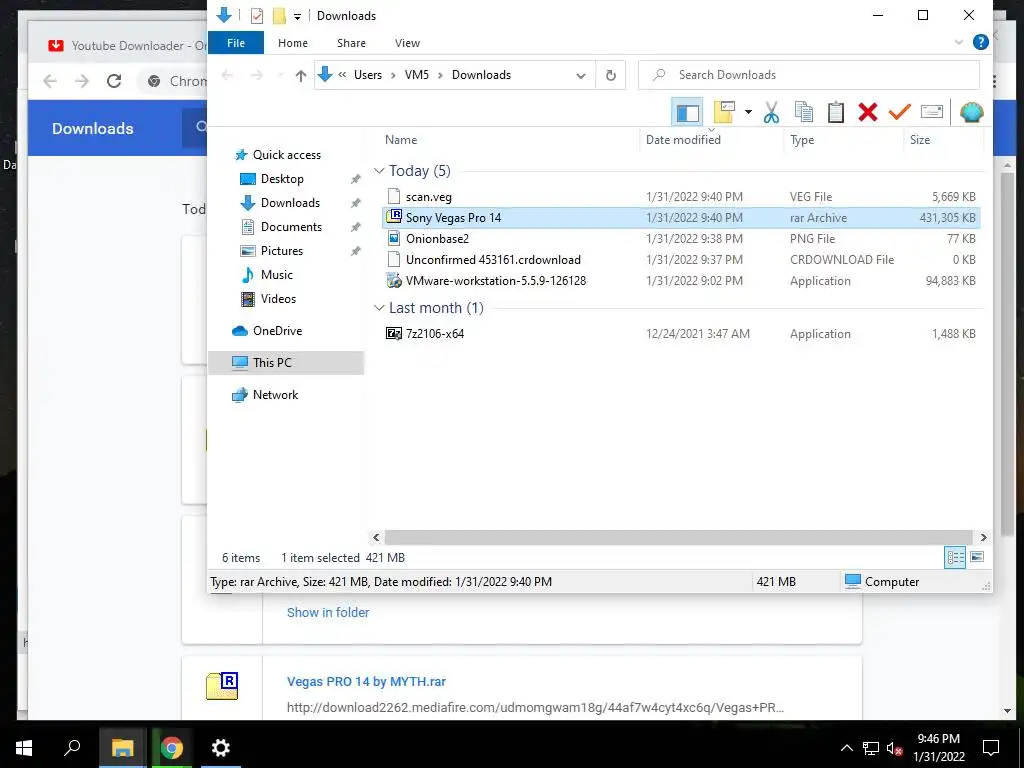Click the Rename toolbar icon
The image size is (1024, 768).
coord(931,112)
